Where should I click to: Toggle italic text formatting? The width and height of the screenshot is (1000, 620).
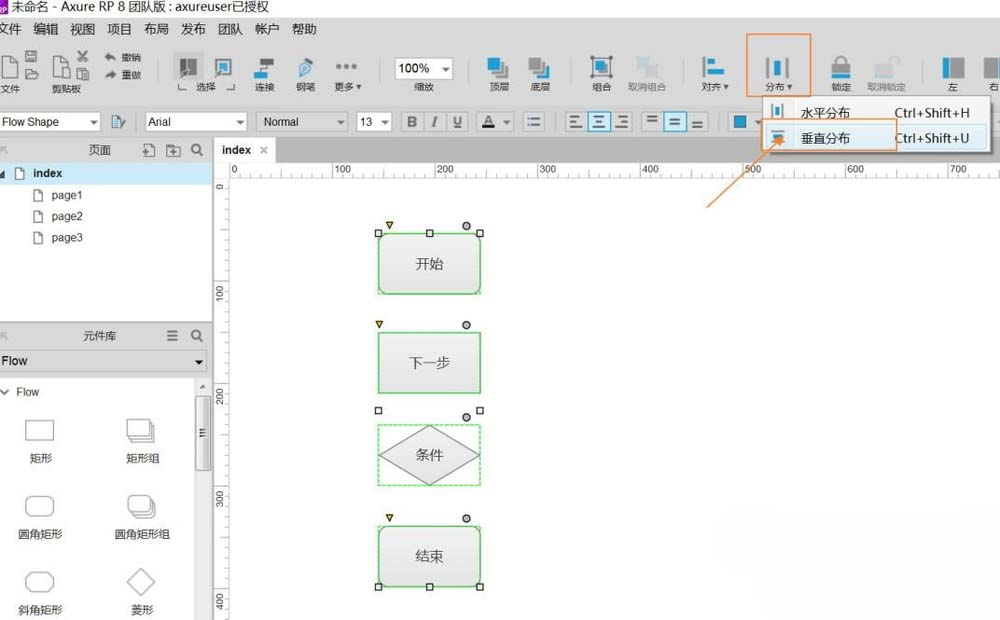click(434, 122)
